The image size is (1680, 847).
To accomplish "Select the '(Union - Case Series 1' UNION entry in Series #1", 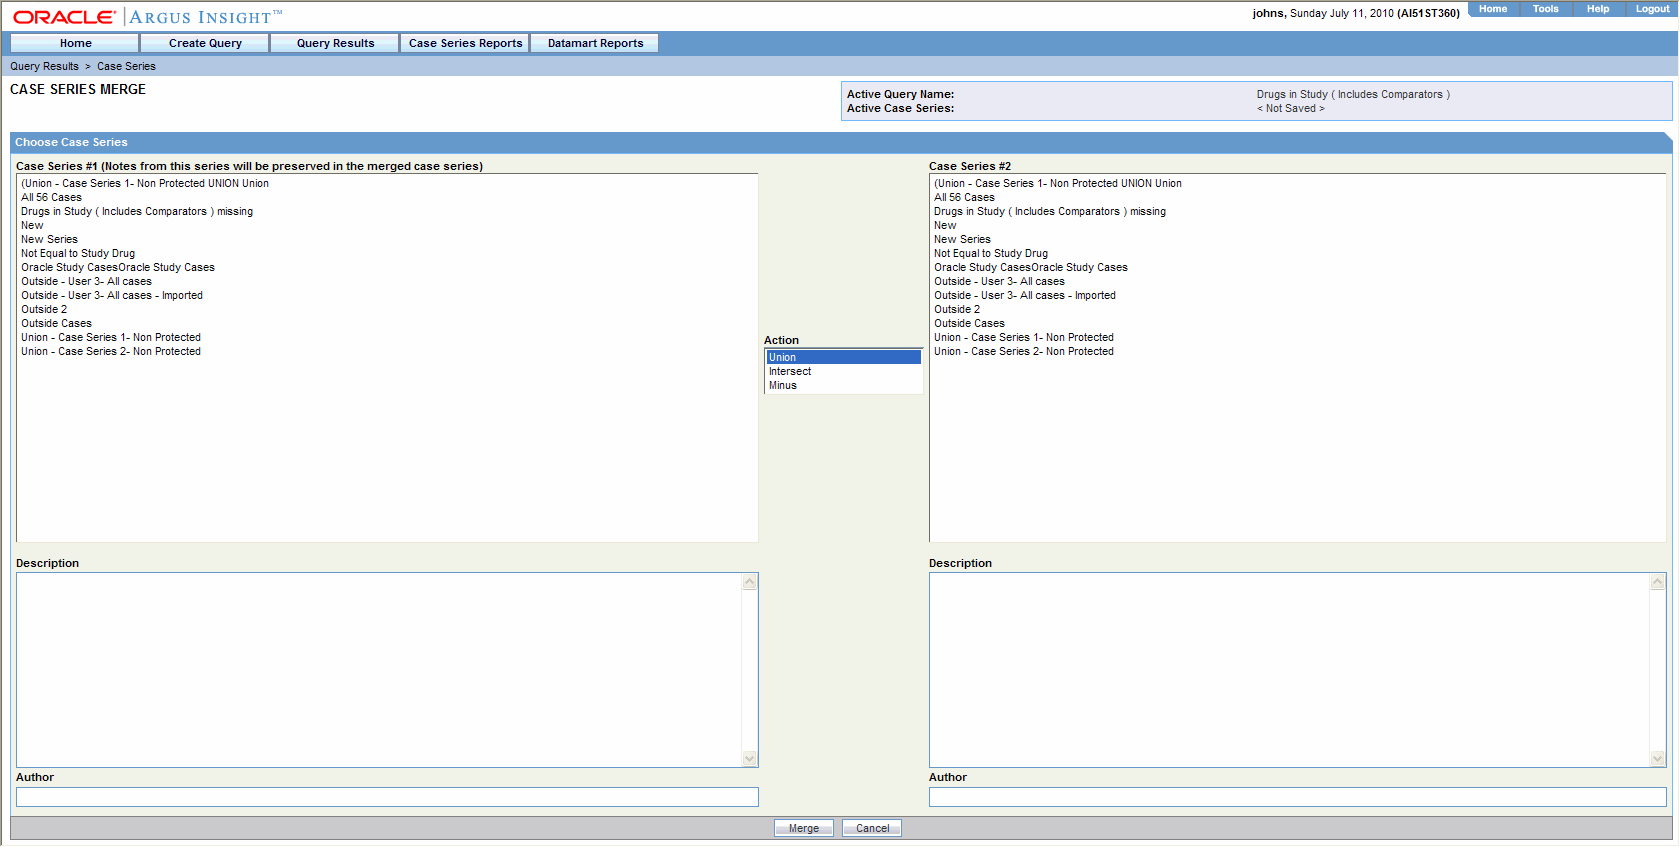I will (x=386, y=183).
